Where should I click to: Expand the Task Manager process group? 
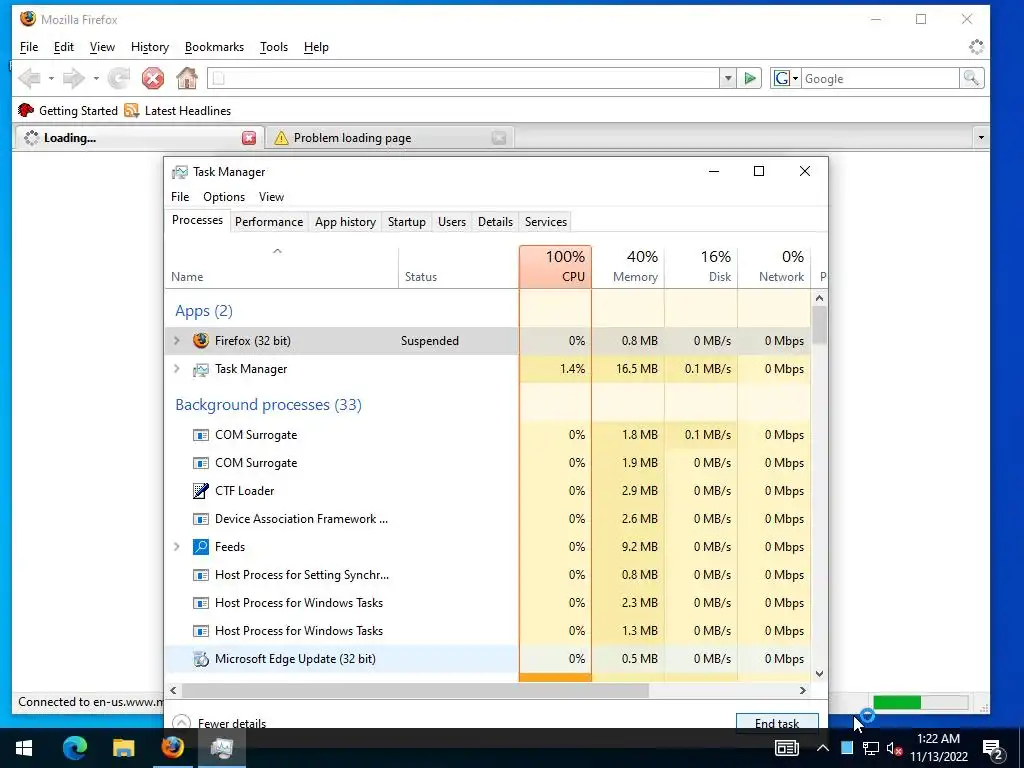[176, 368]
